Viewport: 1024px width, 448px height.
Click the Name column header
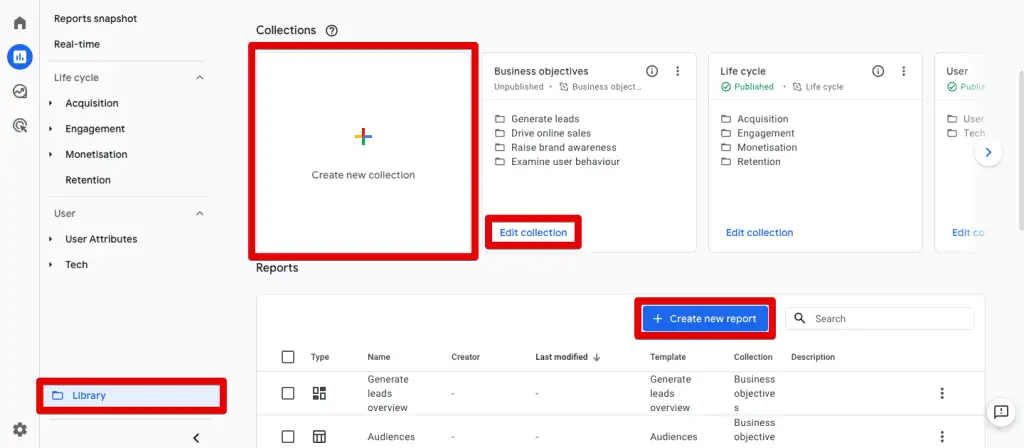[379, 357]
